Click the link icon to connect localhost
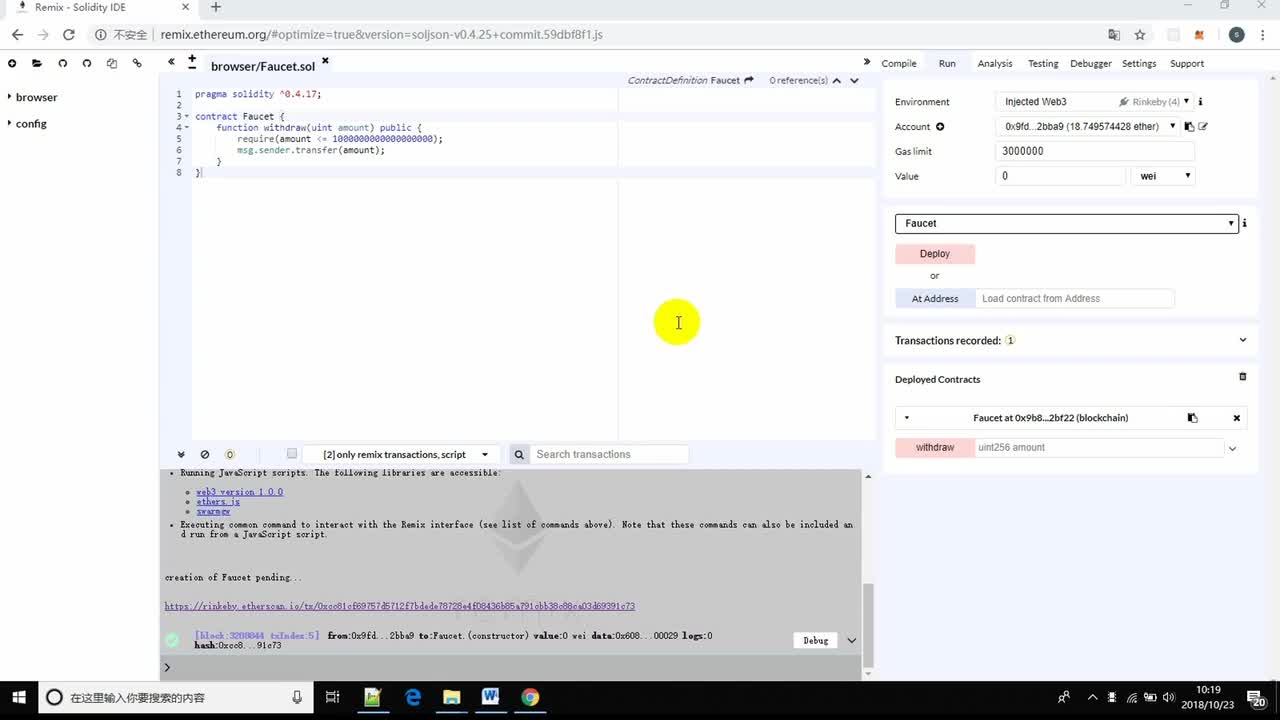1280x720 pixels. pyautogui.click(x=137, y=63)
